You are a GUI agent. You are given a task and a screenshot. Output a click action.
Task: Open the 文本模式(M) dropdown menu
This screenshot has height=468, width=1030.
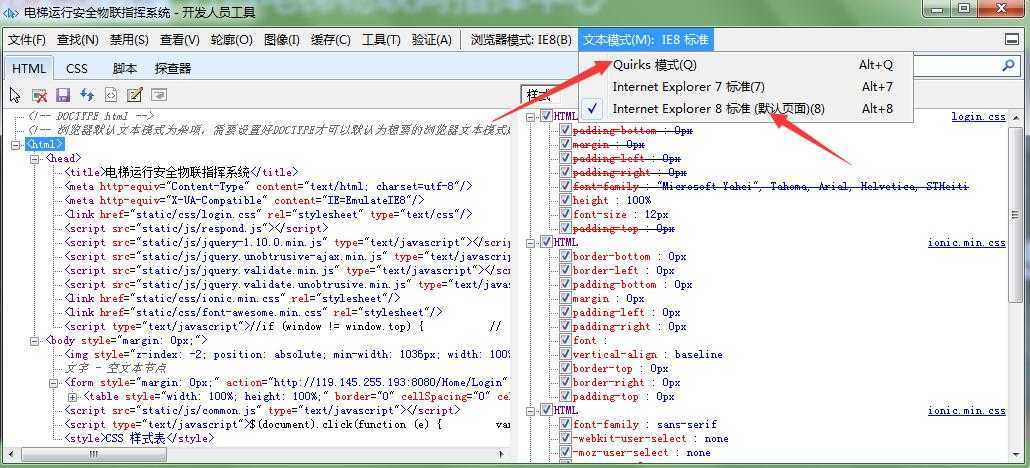646,40
